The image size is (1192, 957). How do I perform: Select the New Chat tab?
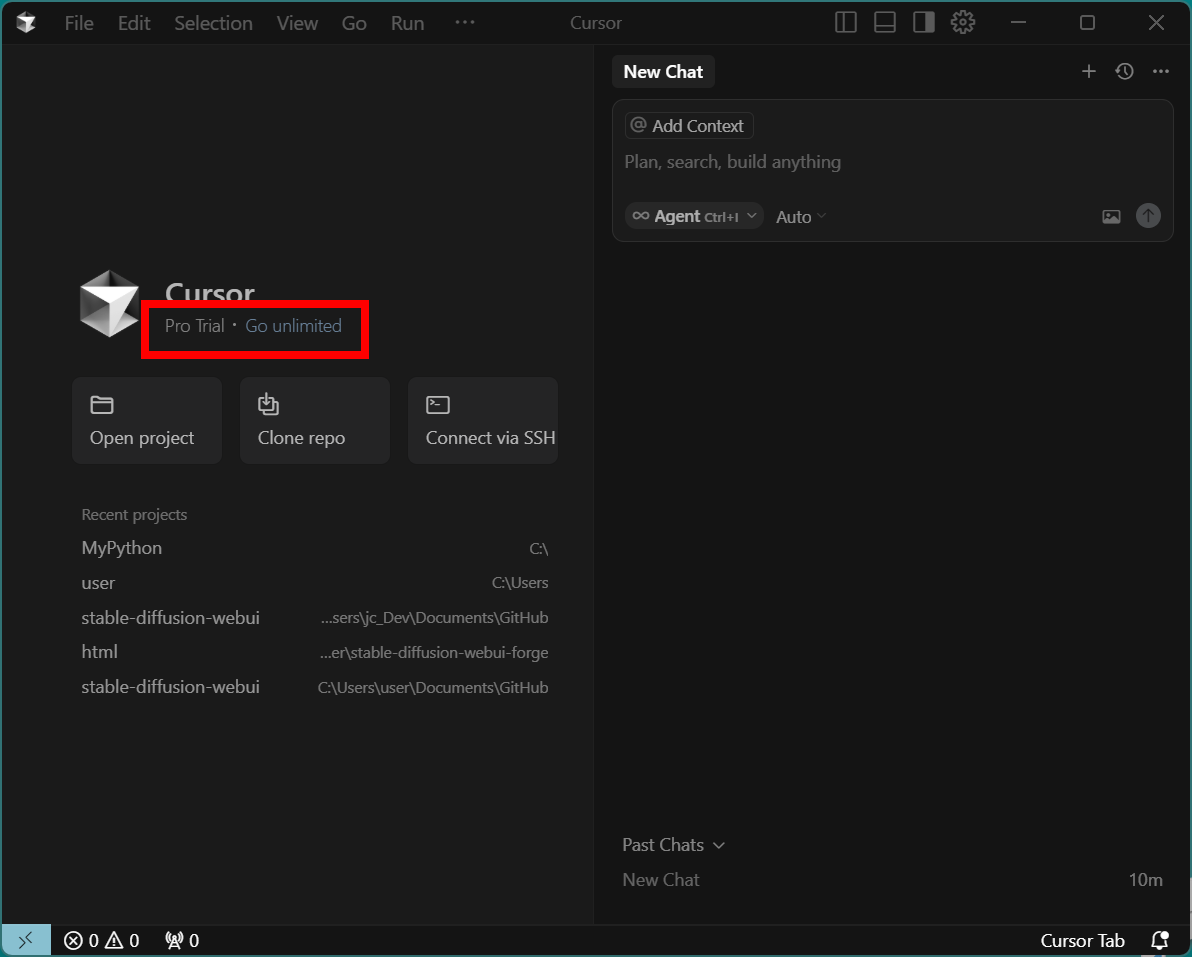pos(663,71)
